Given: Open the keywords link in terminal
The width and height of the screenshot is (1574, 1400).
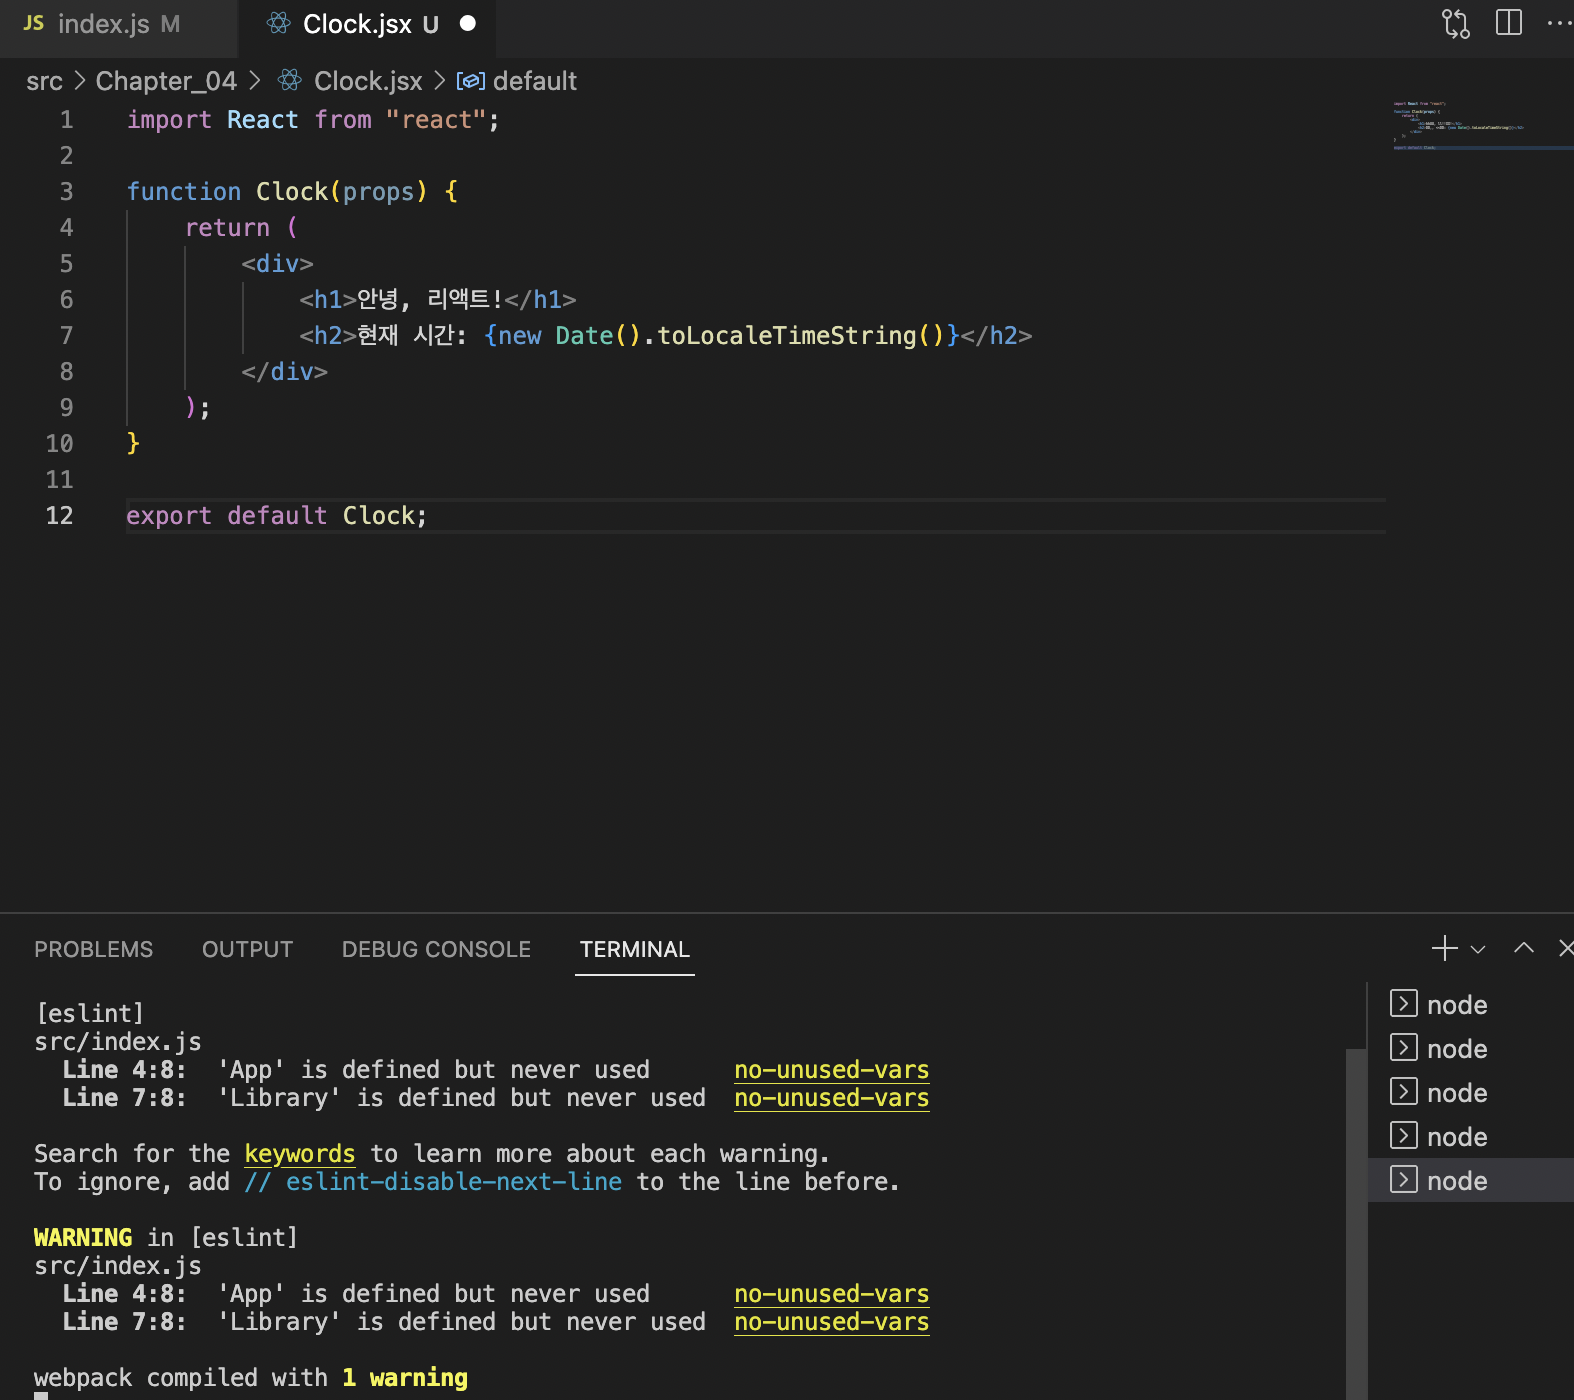Looking at the screenshot, I should [x=300, y=1154].
